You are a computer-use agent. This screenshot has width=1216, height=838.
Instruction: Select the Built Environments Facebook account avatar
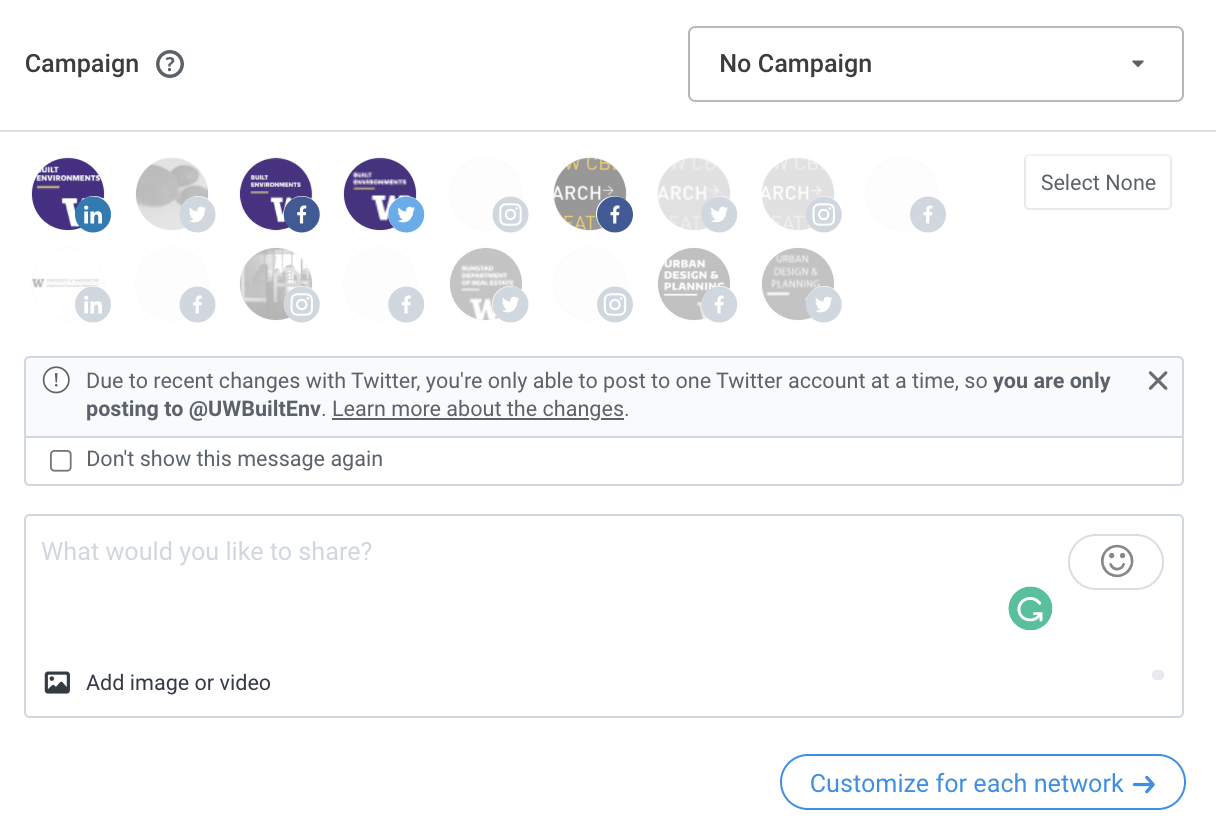pyautogui.click(x=276, y=193)
